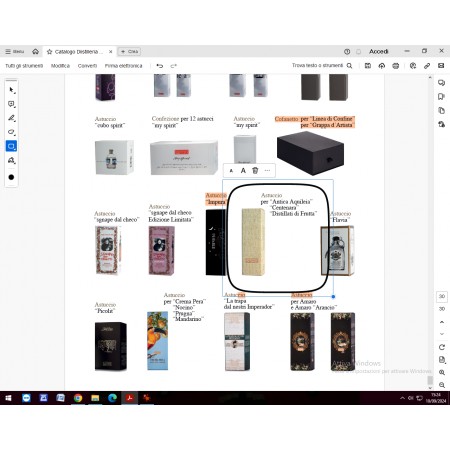Open Google Chrome from taskbar
450x450 pixels.
(x=78, y=398)
